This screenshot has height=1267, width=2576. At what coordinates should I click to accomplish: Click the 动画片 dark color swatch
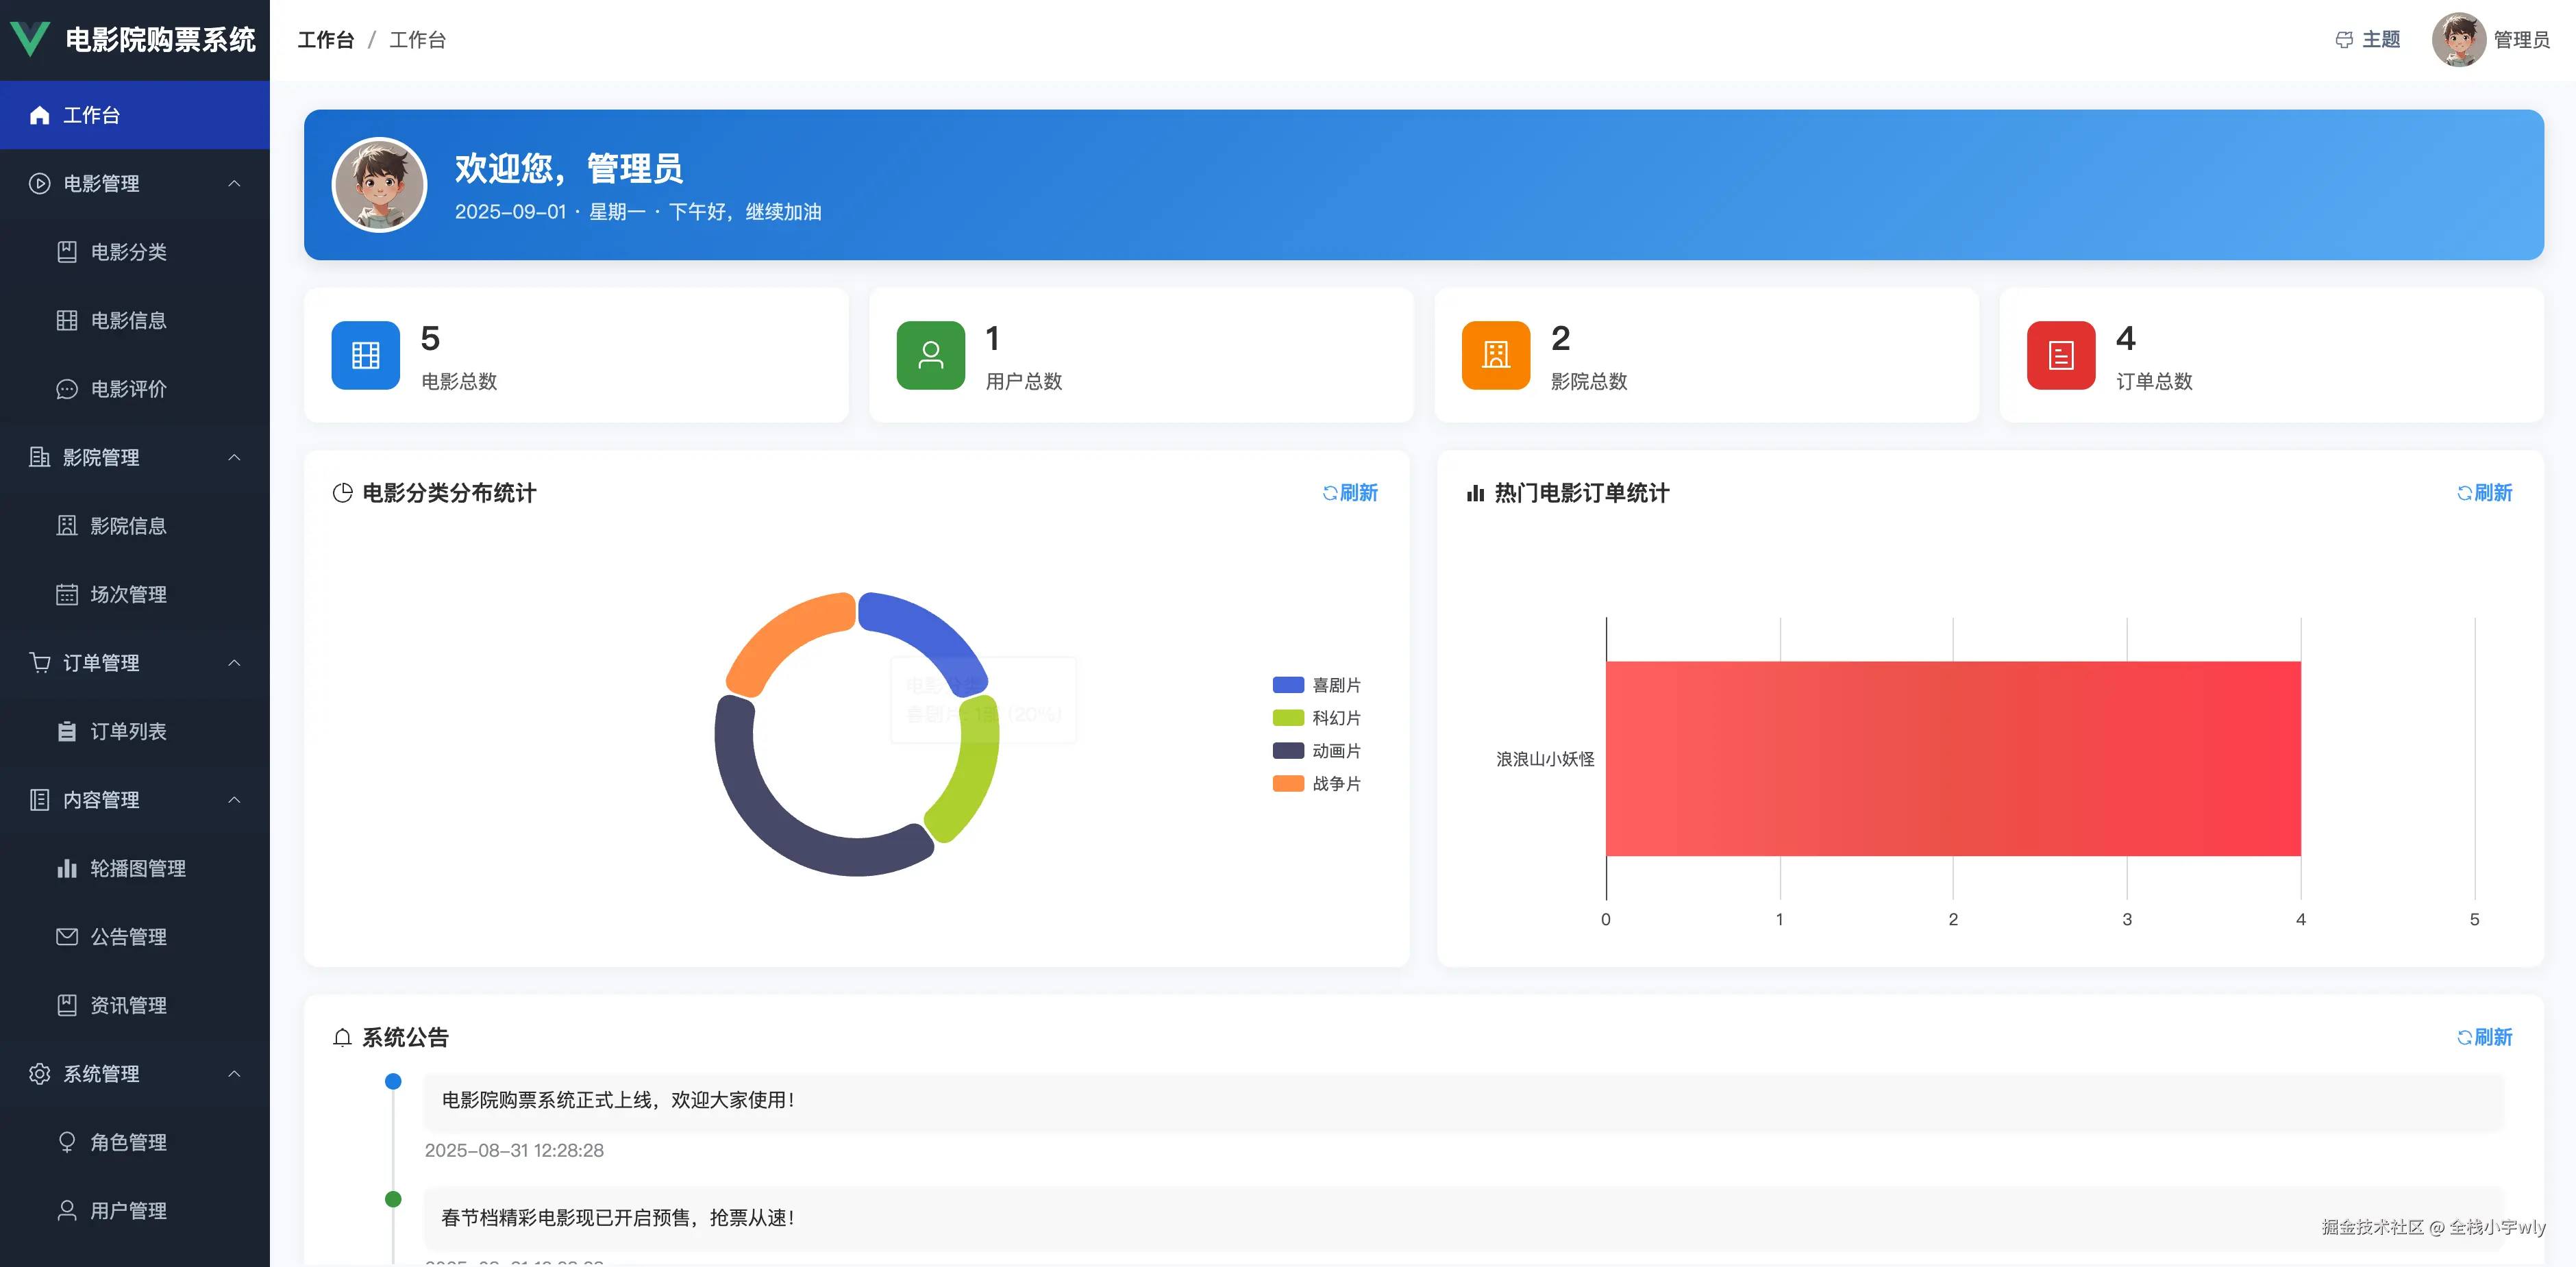click(x=1288, y=751)
